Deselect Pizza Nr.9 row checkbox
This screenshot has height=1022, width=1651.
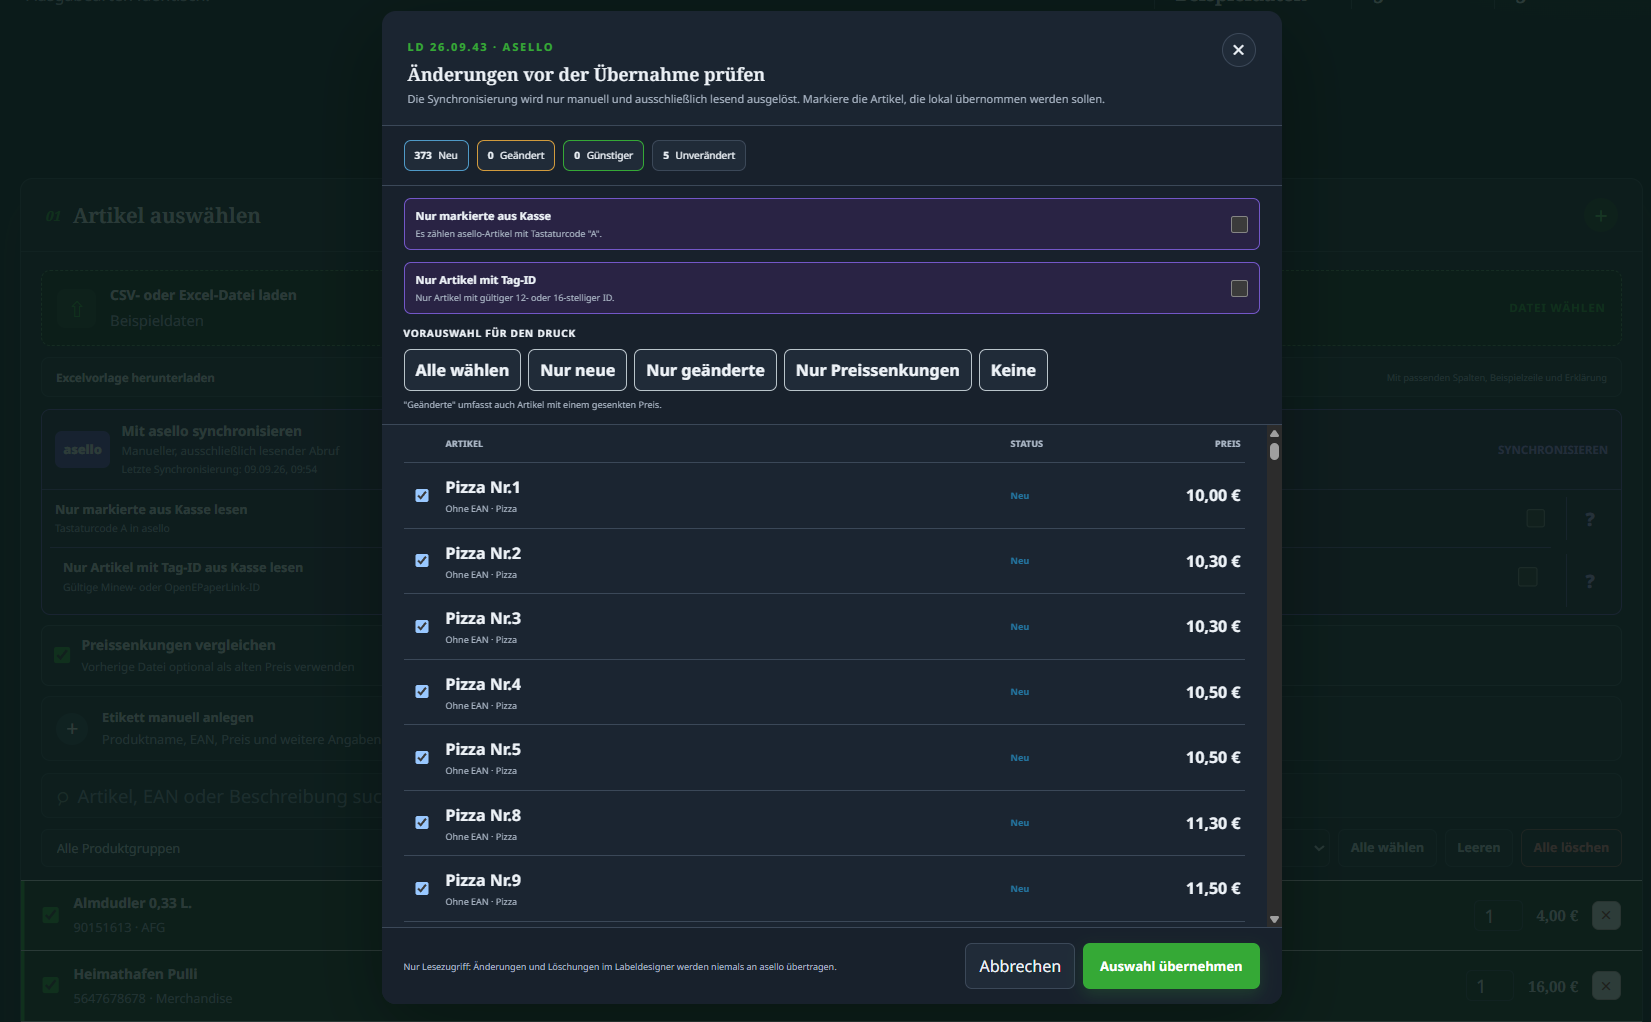coord(422,889)
